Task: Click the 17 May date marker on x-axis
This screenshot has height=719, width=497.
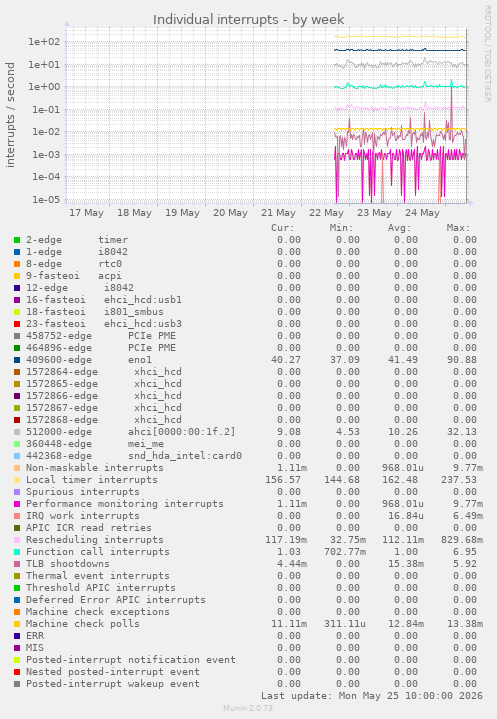Action: [86, 213]
